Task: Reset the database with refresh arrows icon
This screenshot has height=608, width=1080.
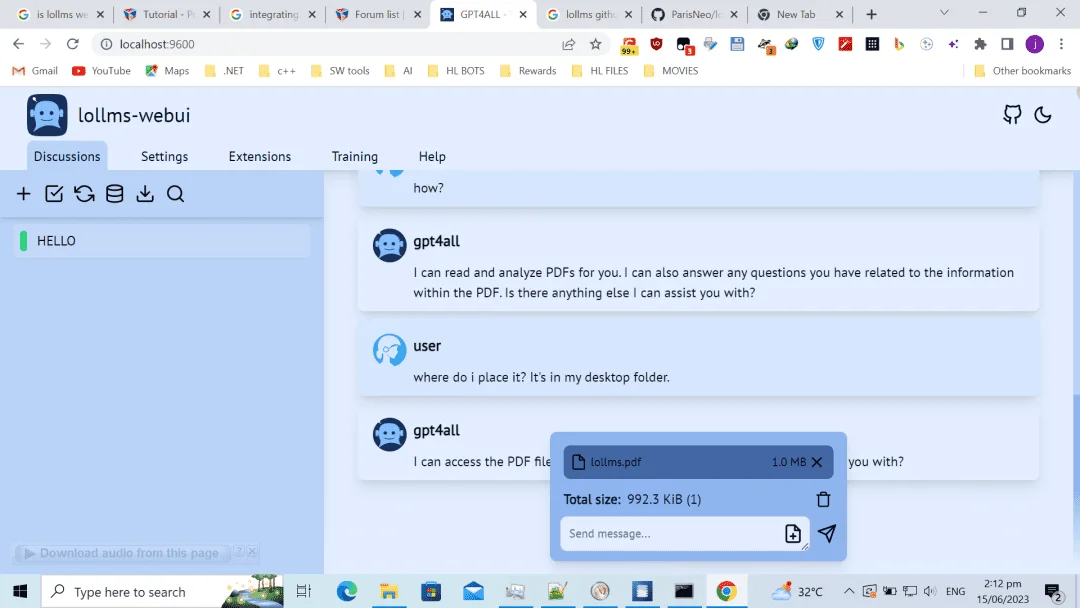Action: (x=84, y=193)
